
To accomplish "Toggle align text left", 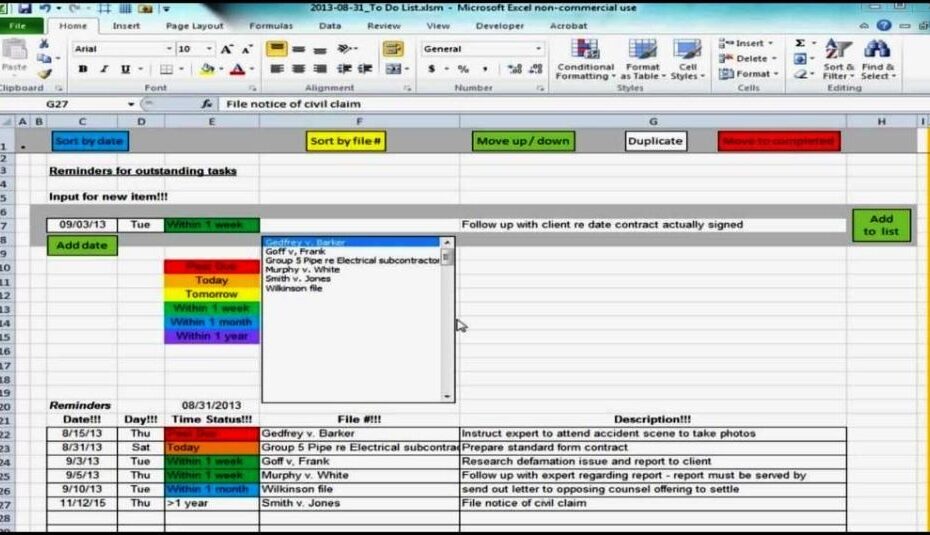I will click(276, 69).
